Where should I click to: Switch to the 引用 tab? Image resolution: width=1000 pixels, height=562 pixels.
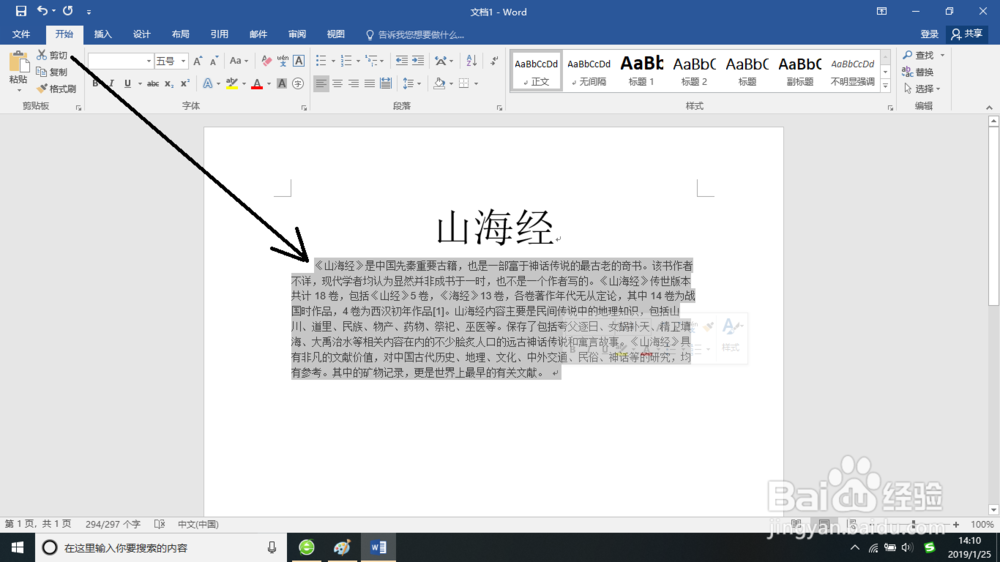tap(219, 34)
